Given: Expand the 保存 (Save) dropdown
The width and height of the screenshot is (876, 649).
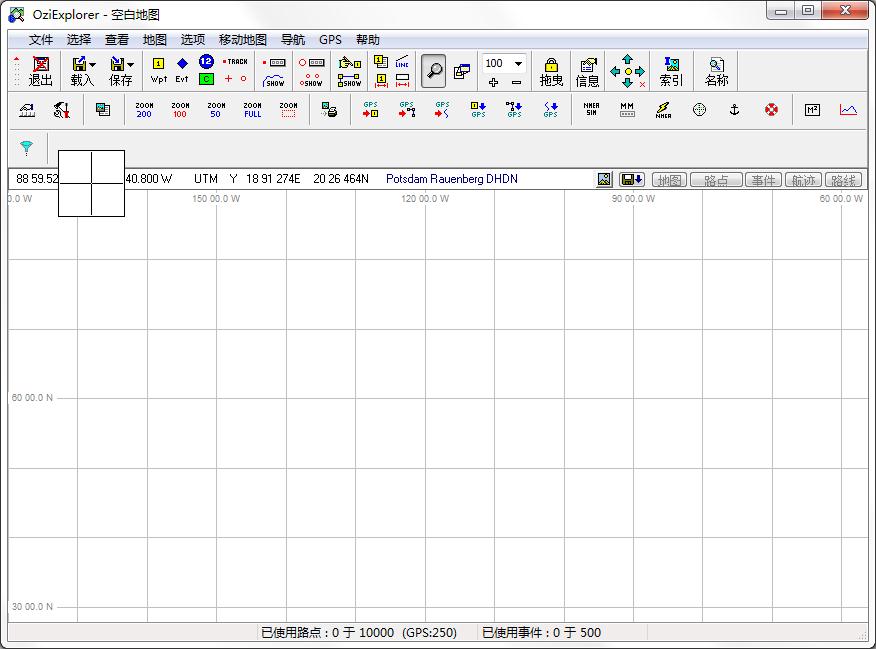Looking at the screenshot, I should 132,65.
